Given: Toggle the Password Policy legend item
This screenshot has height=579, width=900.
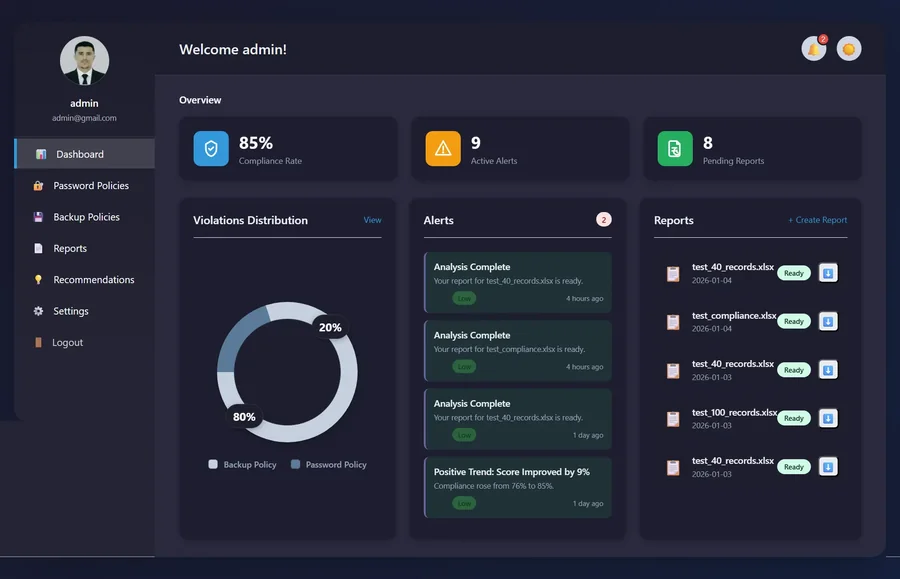Looking at the screenshot, I should tap(328, 464).
